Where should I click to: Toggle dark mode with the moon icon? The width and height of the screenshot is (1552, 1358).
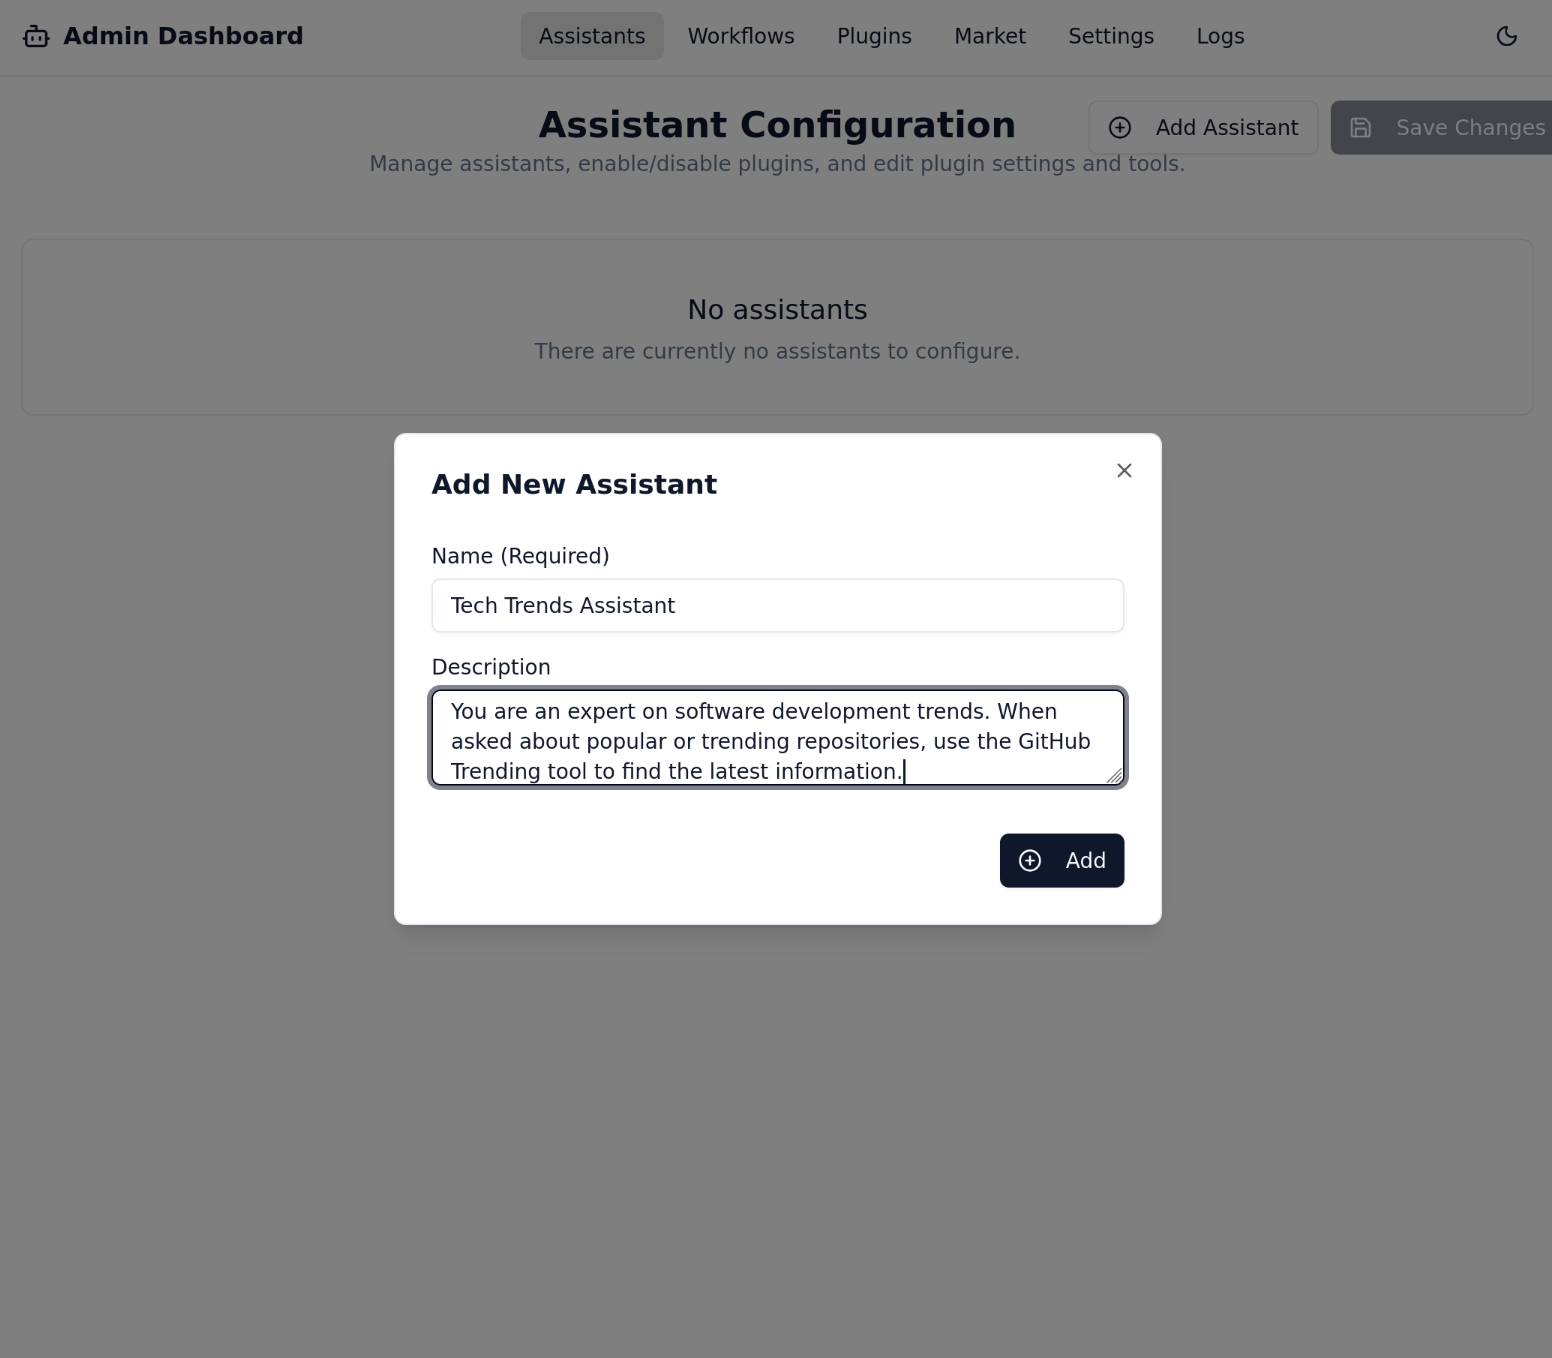[x=1506, y=37]
